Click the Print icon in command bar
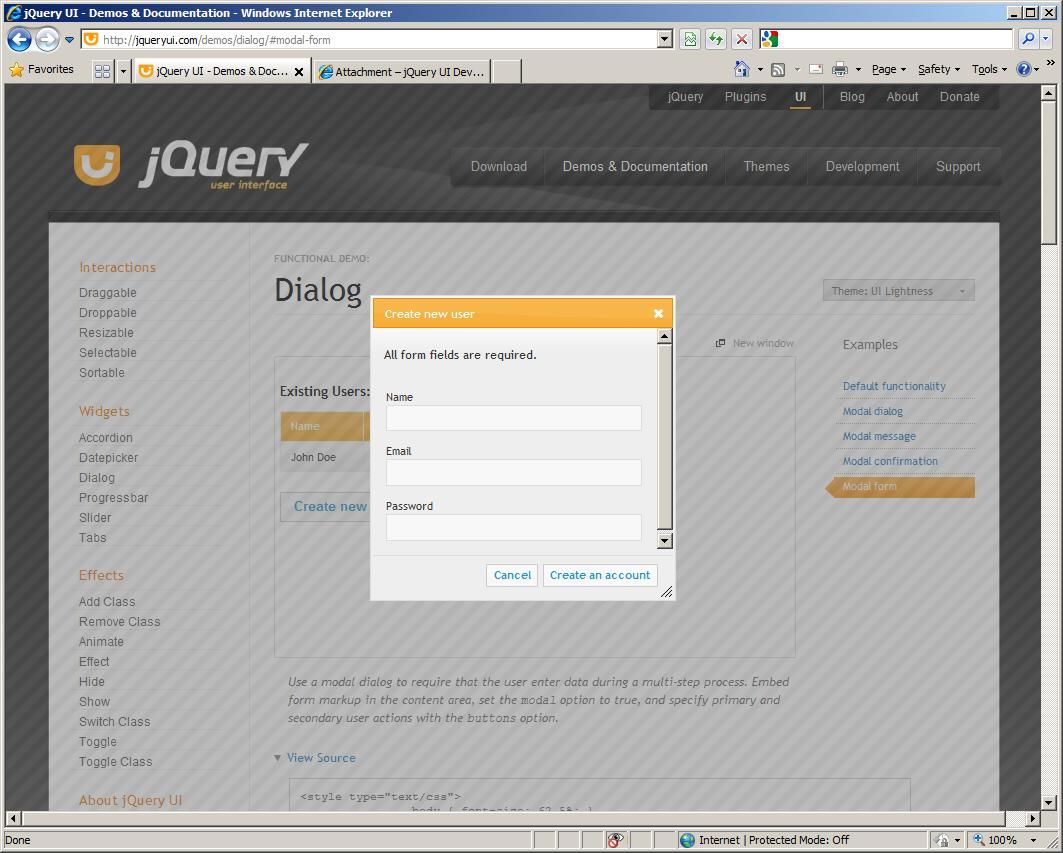Image resolution: width=1063 pixels, height=853 pixels. (x=839, y=69)
